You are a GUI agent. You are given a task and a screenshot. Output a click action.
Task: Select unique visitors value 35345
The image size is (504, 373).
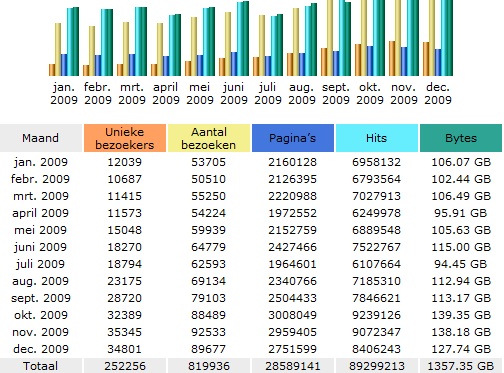click(125, 332)
